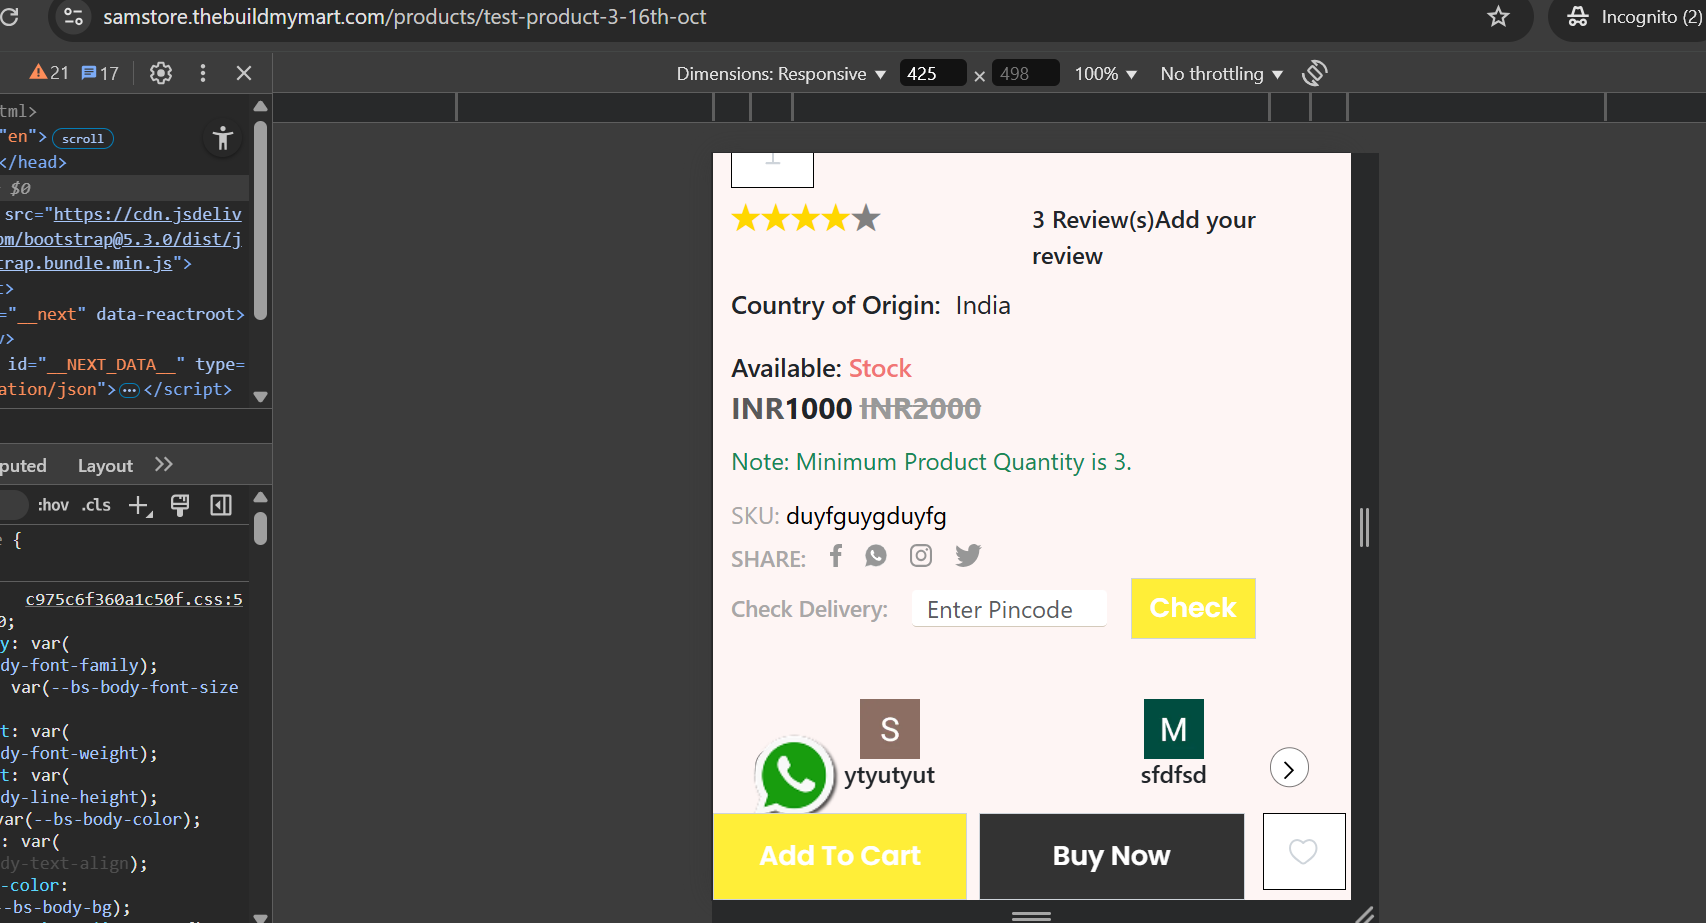Switch to the Layout tab
Viewport: 1706px width, 923px height.
105,466
